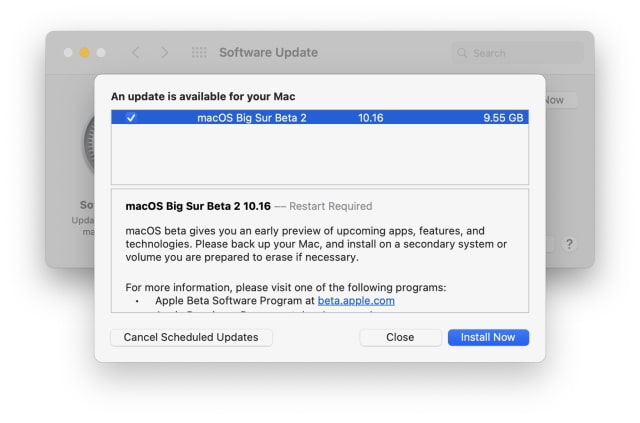Image resolution: width=640 pixels, height=423 pixels.
Task: Click the 10.16 version cell
Action: pos(370,118)
